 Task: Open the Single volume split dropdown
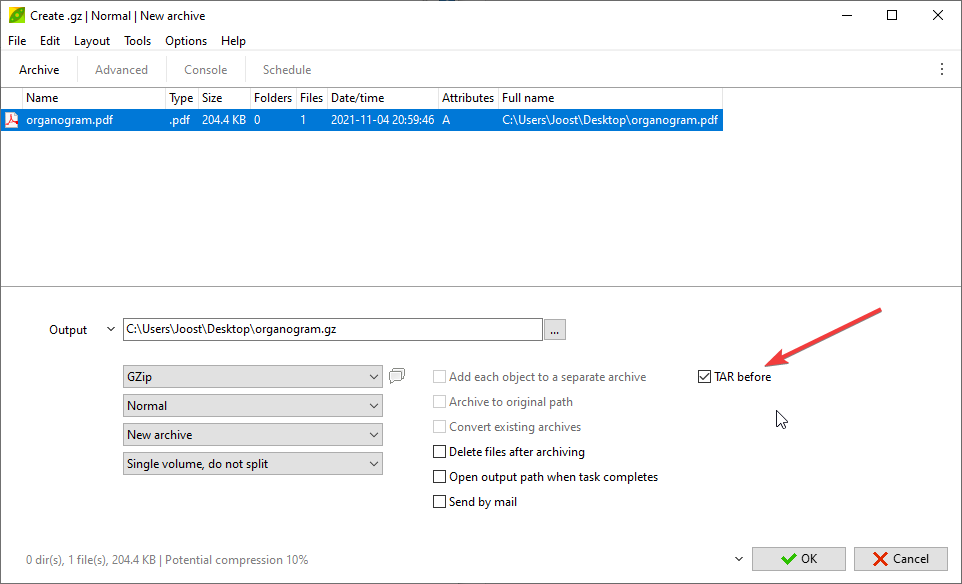click(x=253, y=464)
